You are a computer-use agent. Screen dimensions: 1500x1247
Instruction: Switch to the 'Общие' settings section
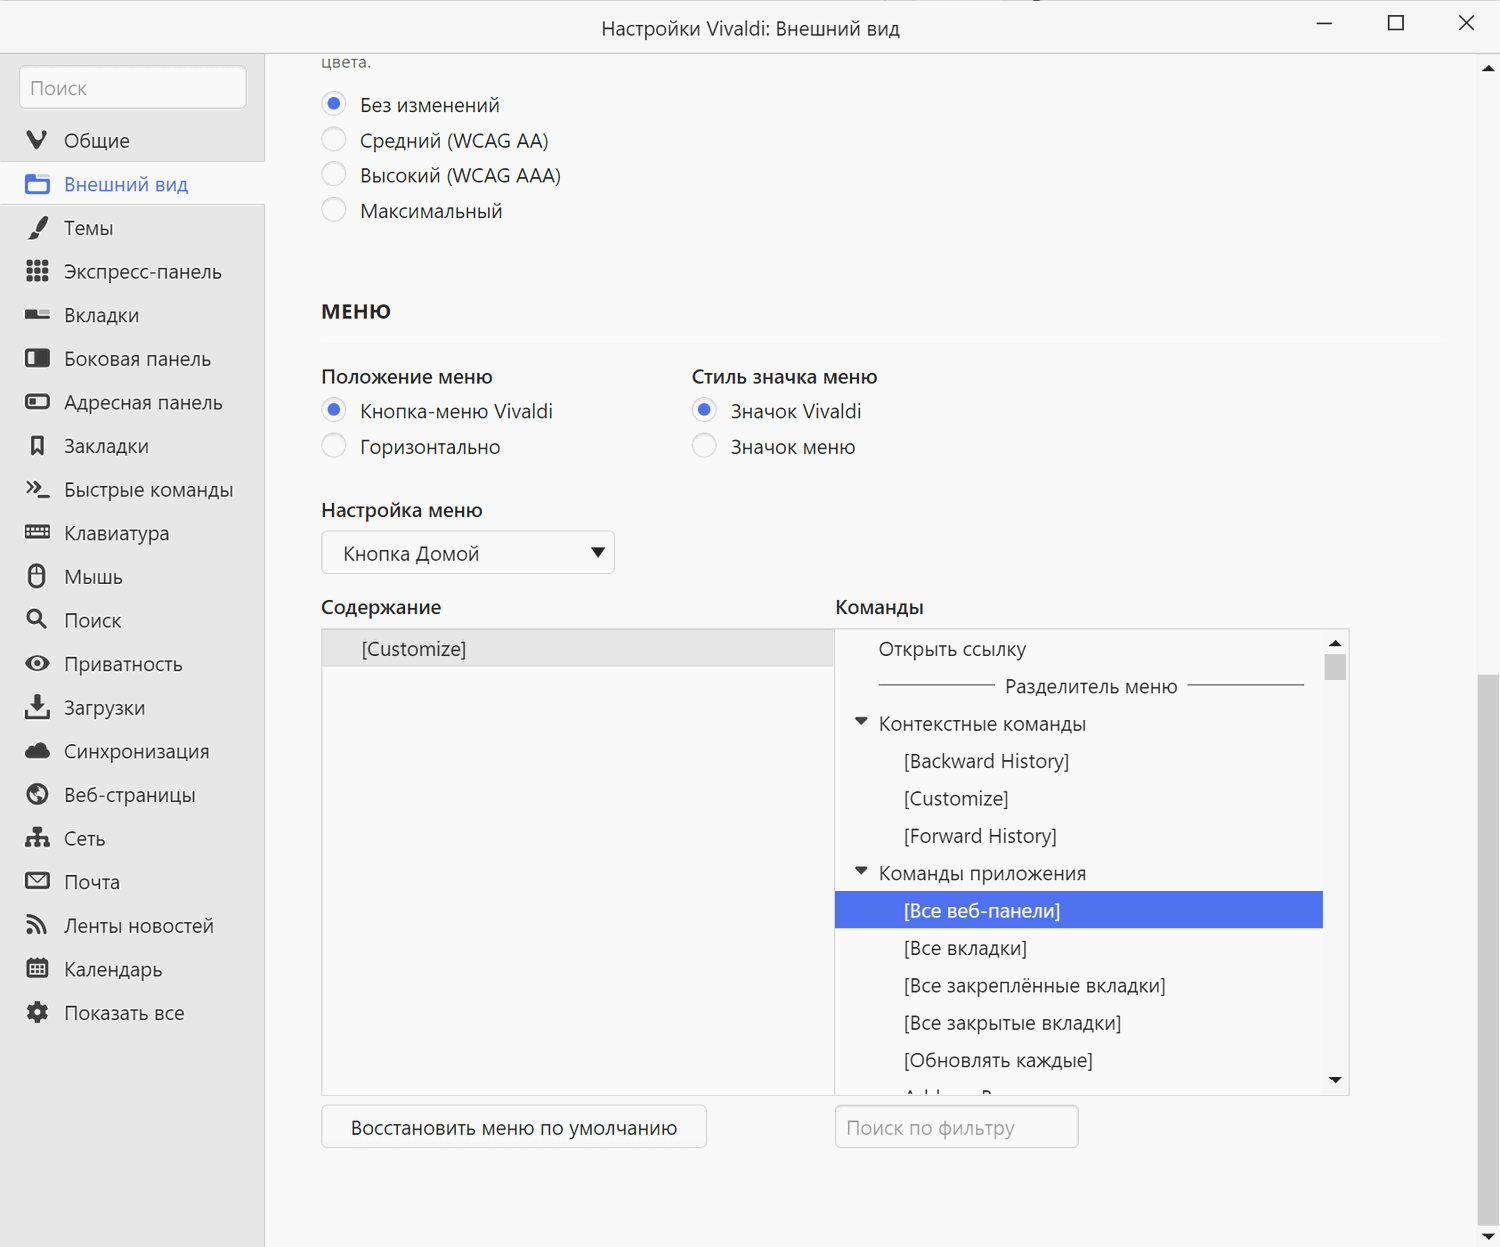click(x=96, y=141)
